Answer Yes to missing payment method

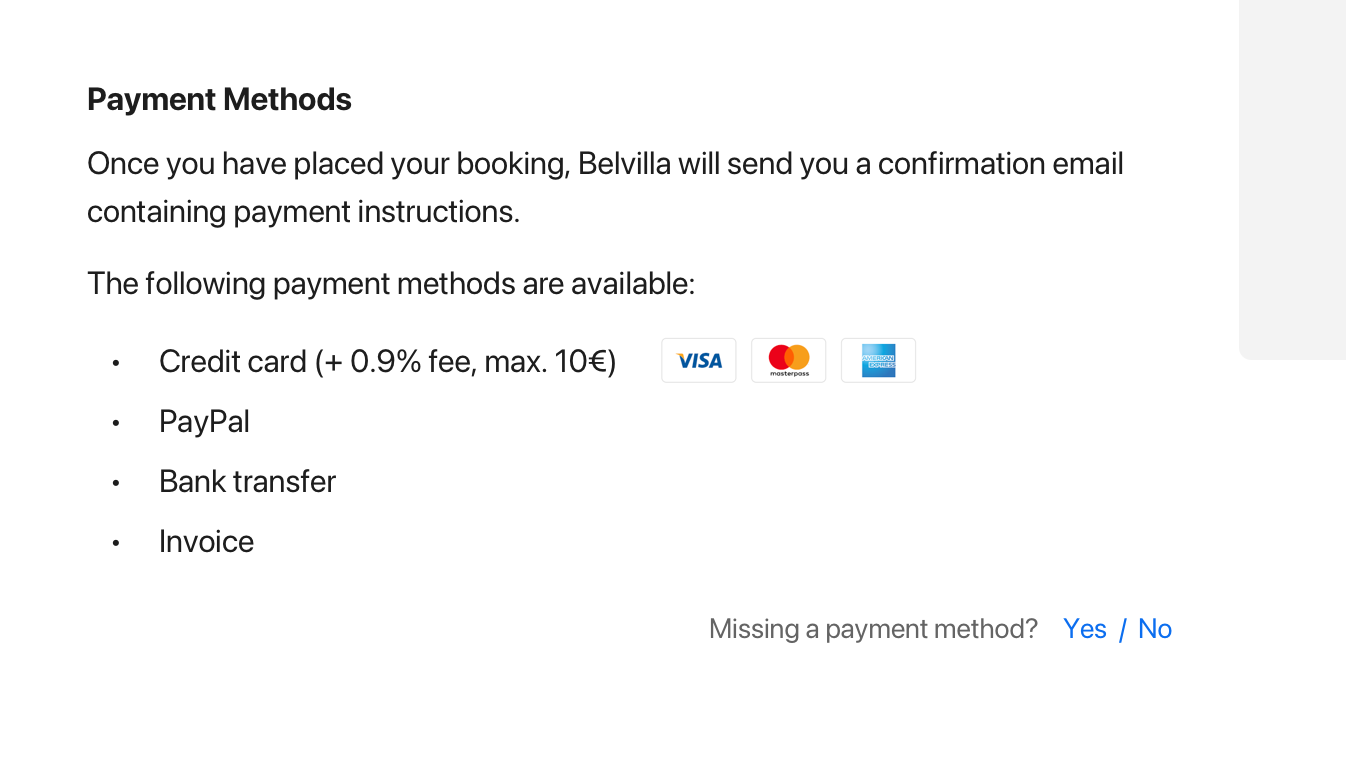(x=1085, y=629)
